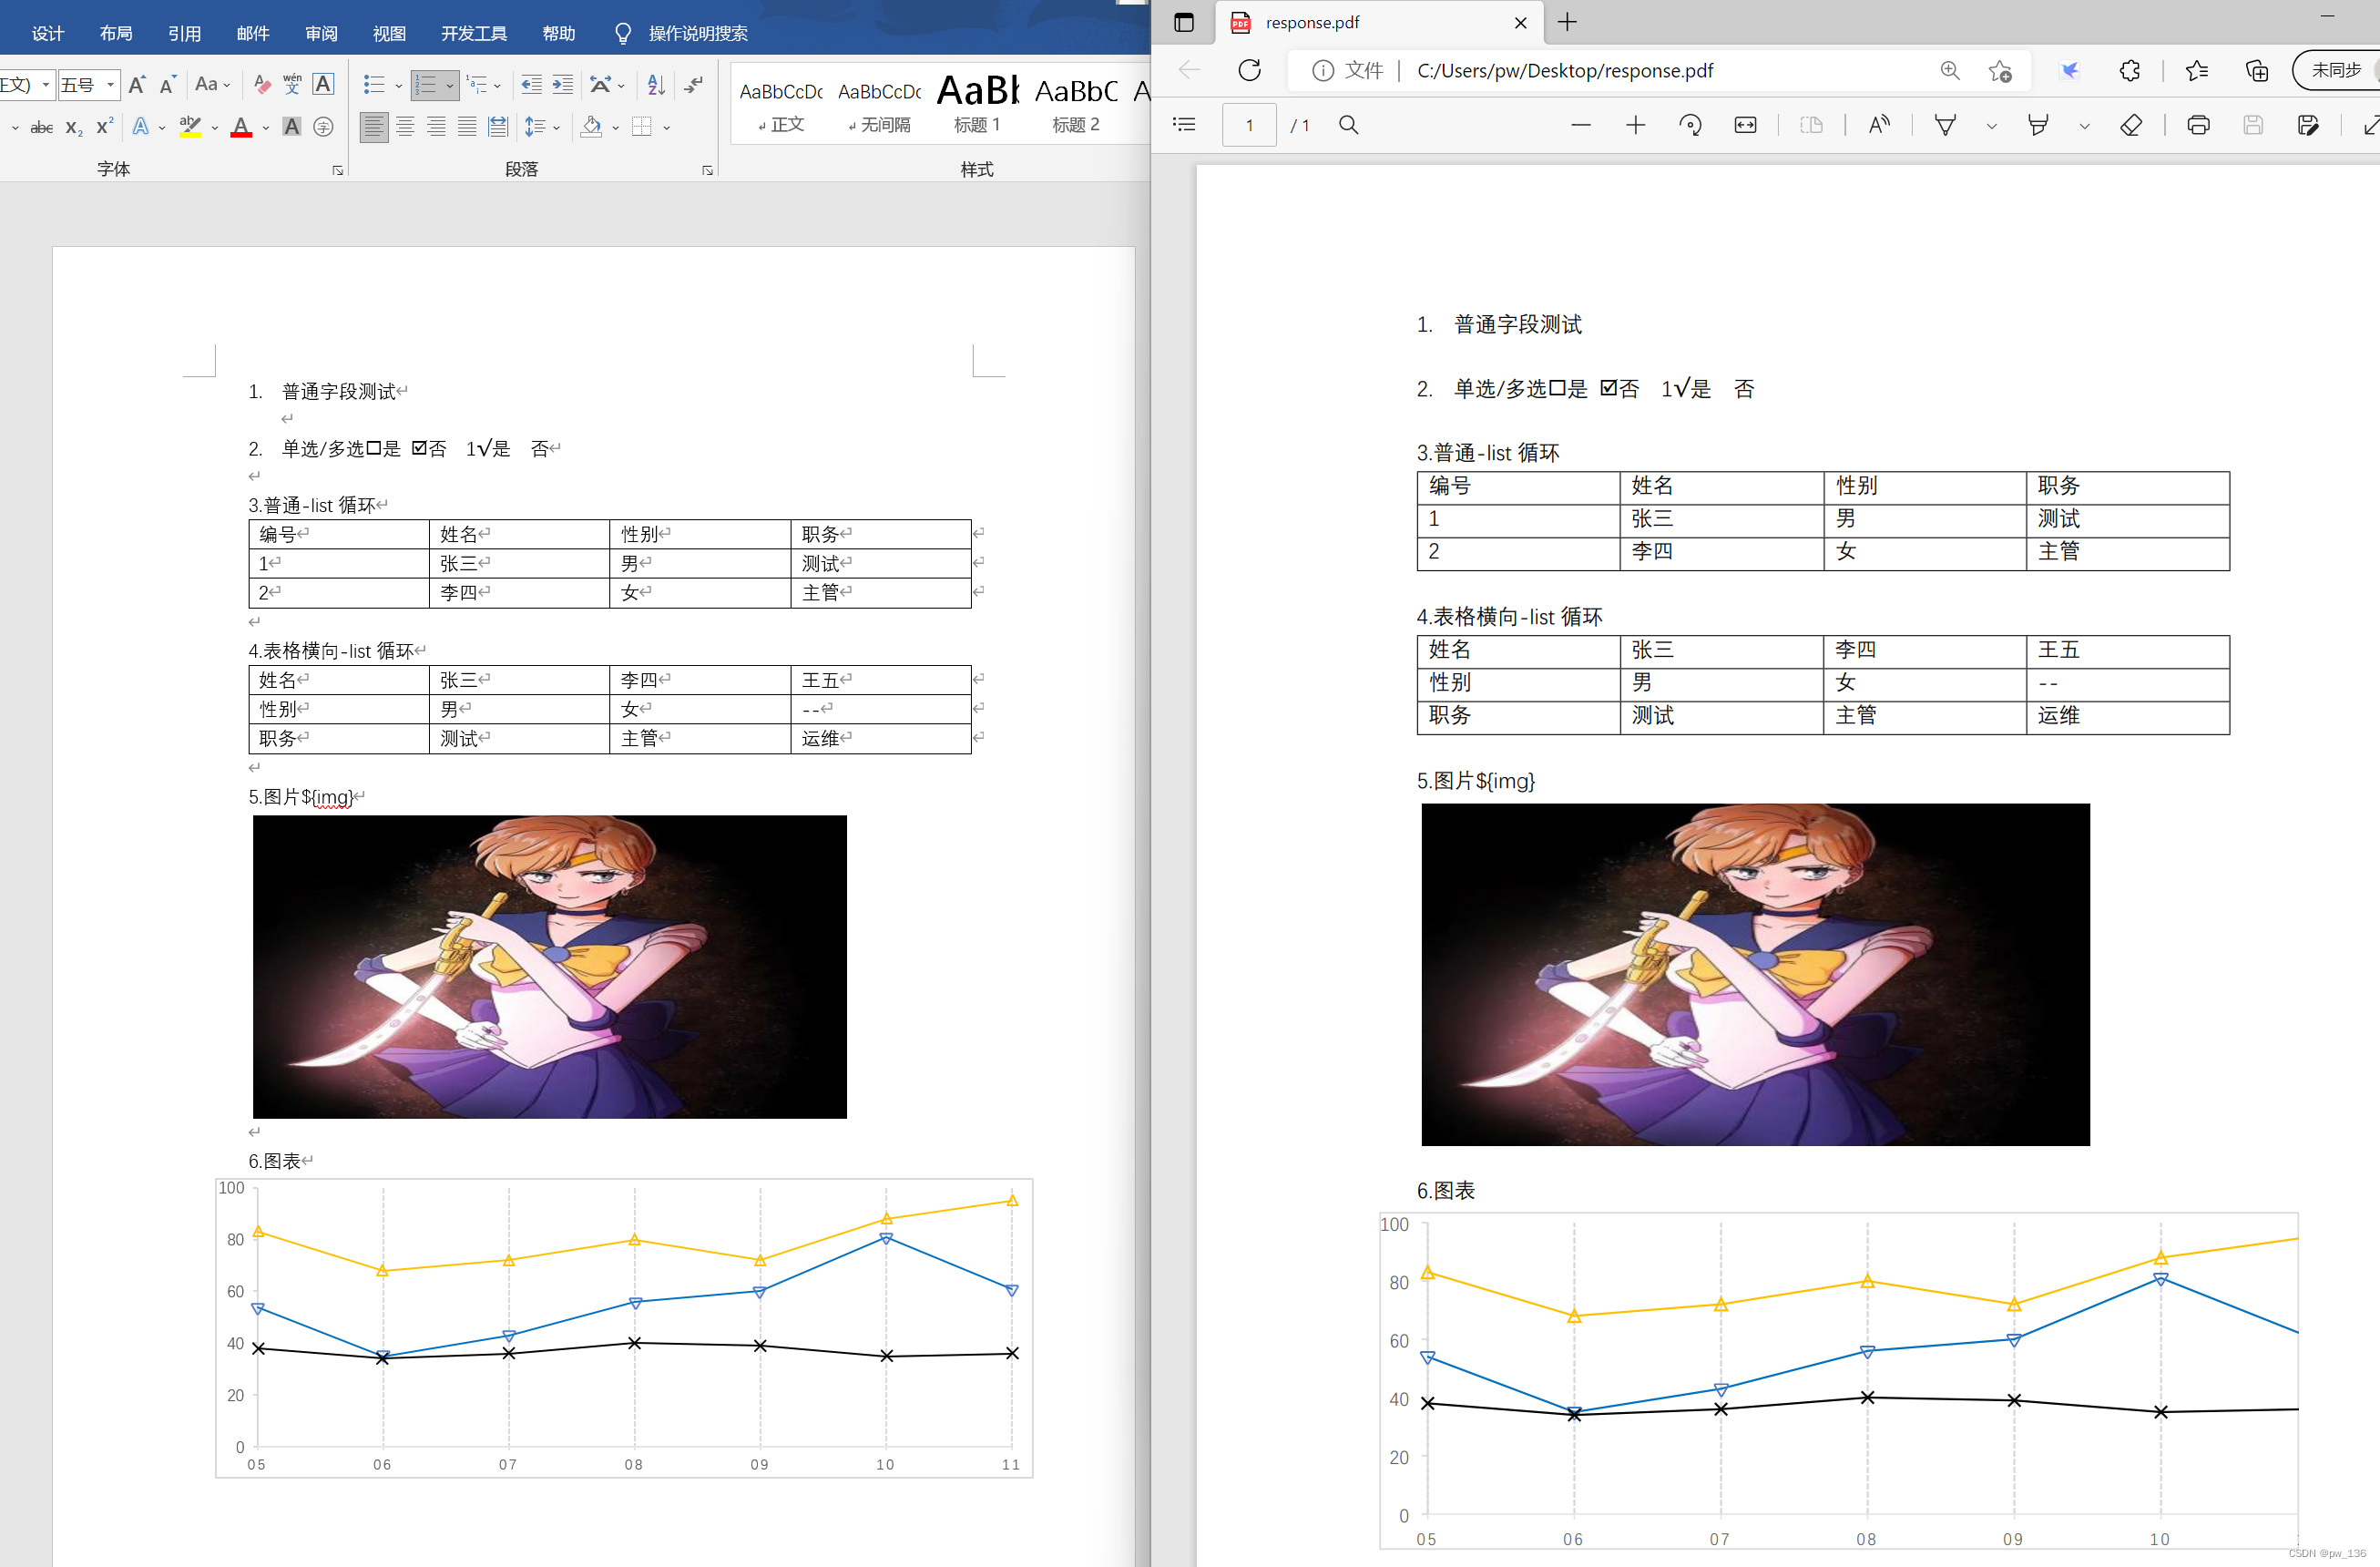The image size is (2380, 1567).
Task: Open the font size dropdown showing 五号
Action: coord(110,85)
